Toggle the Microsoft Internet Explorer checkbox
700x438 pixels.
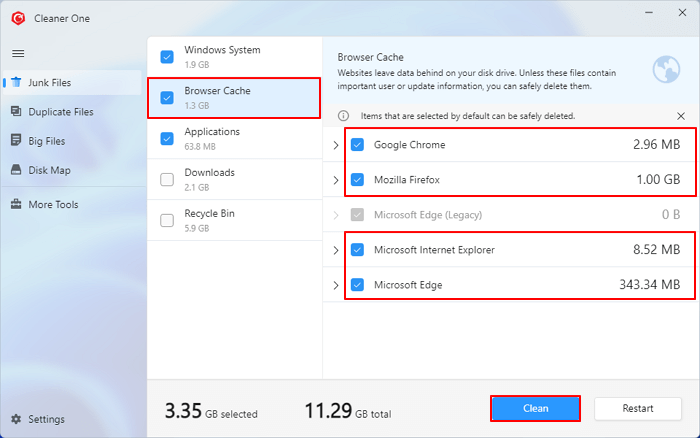tap(357, 250)
